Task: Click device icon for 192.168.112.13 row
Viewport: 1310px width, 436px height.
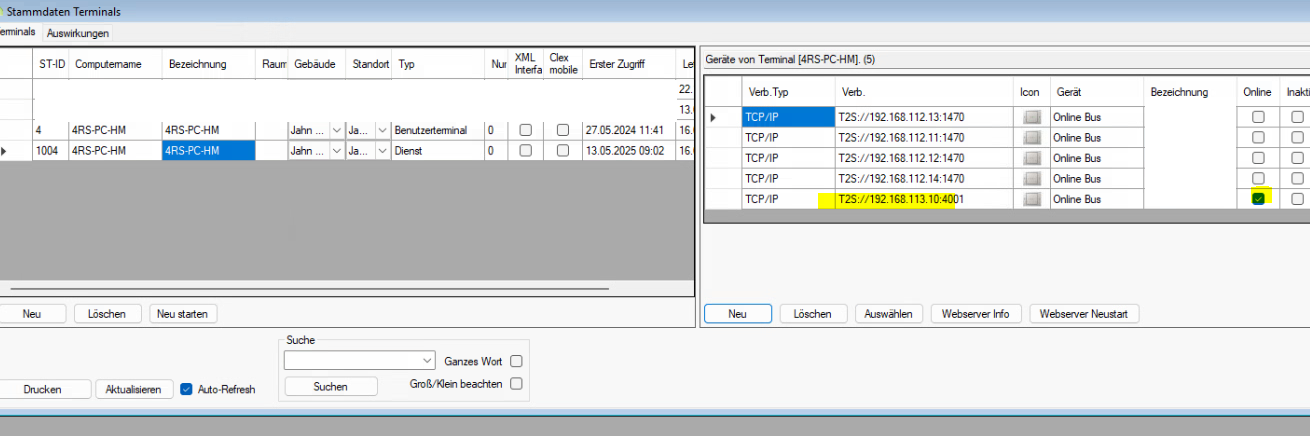Action: 1031,117
